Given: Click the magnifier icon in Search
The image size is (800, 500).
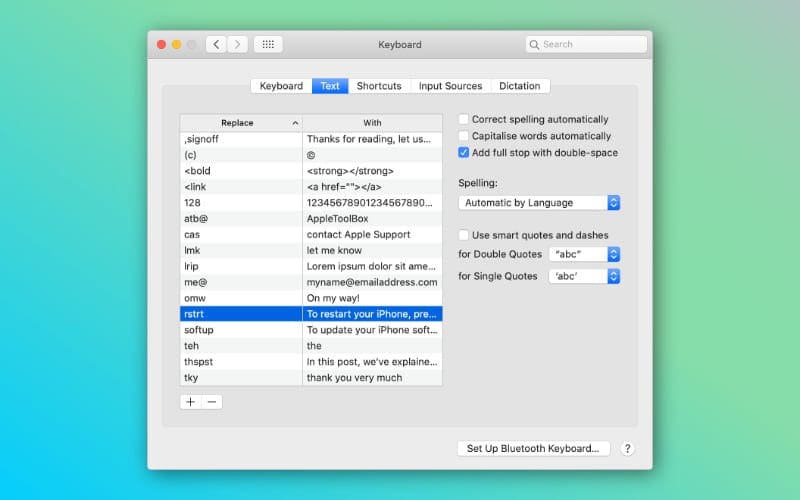Looking at the screenshot, I should coord(534,45).
